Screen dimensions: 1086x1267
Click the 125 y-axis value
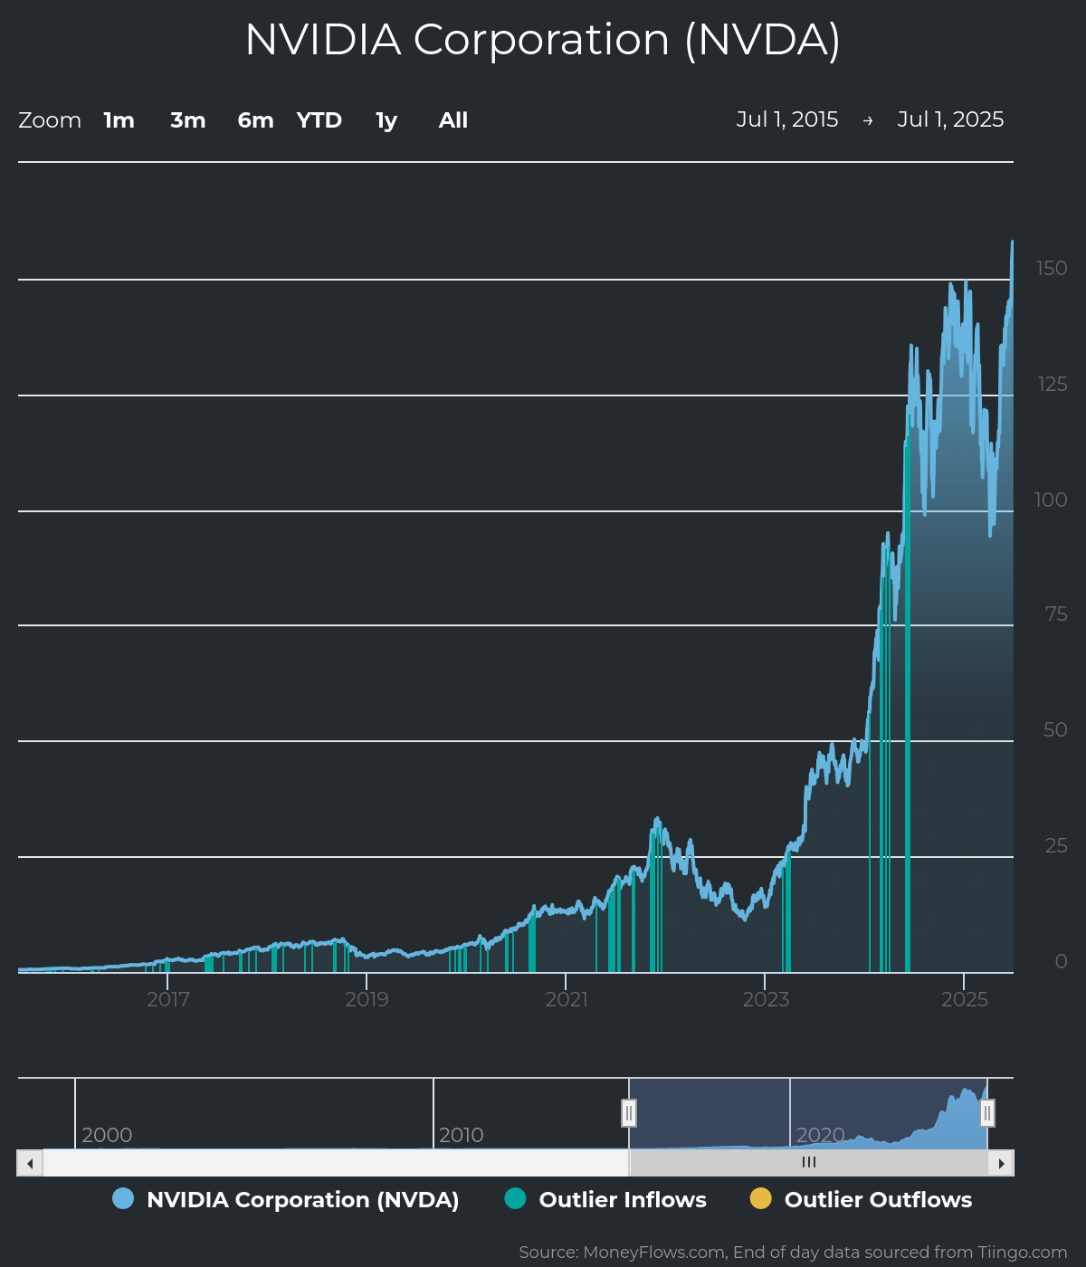click(1051, 384)
